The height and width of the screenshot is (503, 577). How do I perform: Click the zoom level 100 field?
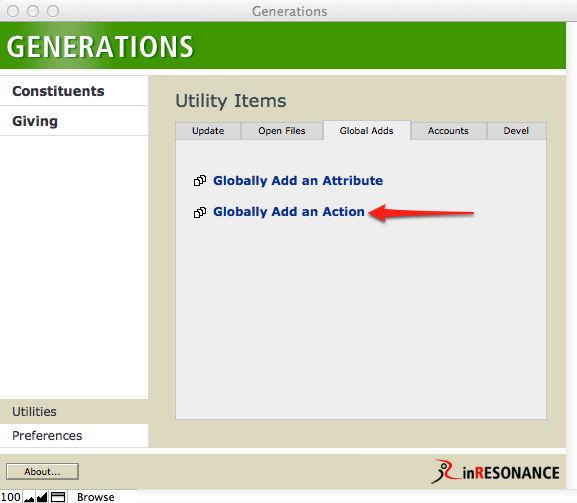click(x=11, y=497)
